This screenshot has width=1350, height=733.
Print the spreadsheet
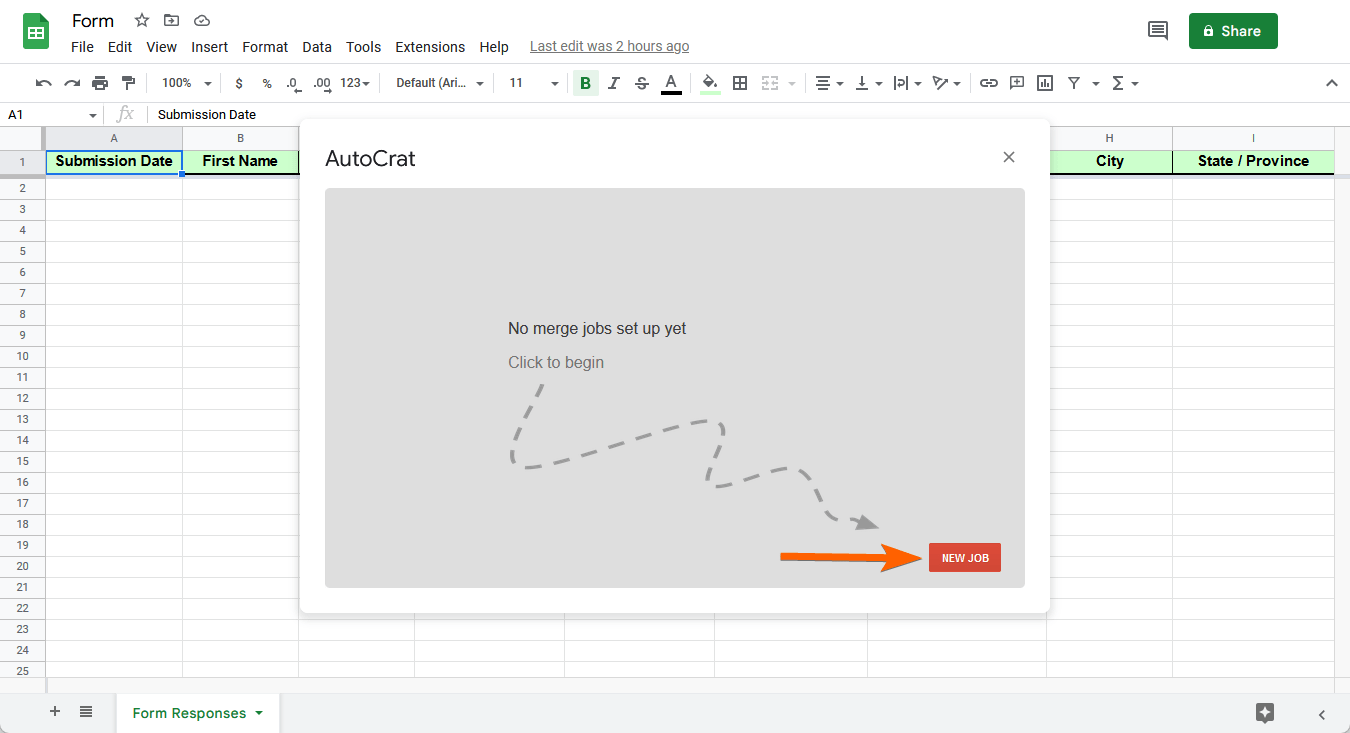(100, 83)
